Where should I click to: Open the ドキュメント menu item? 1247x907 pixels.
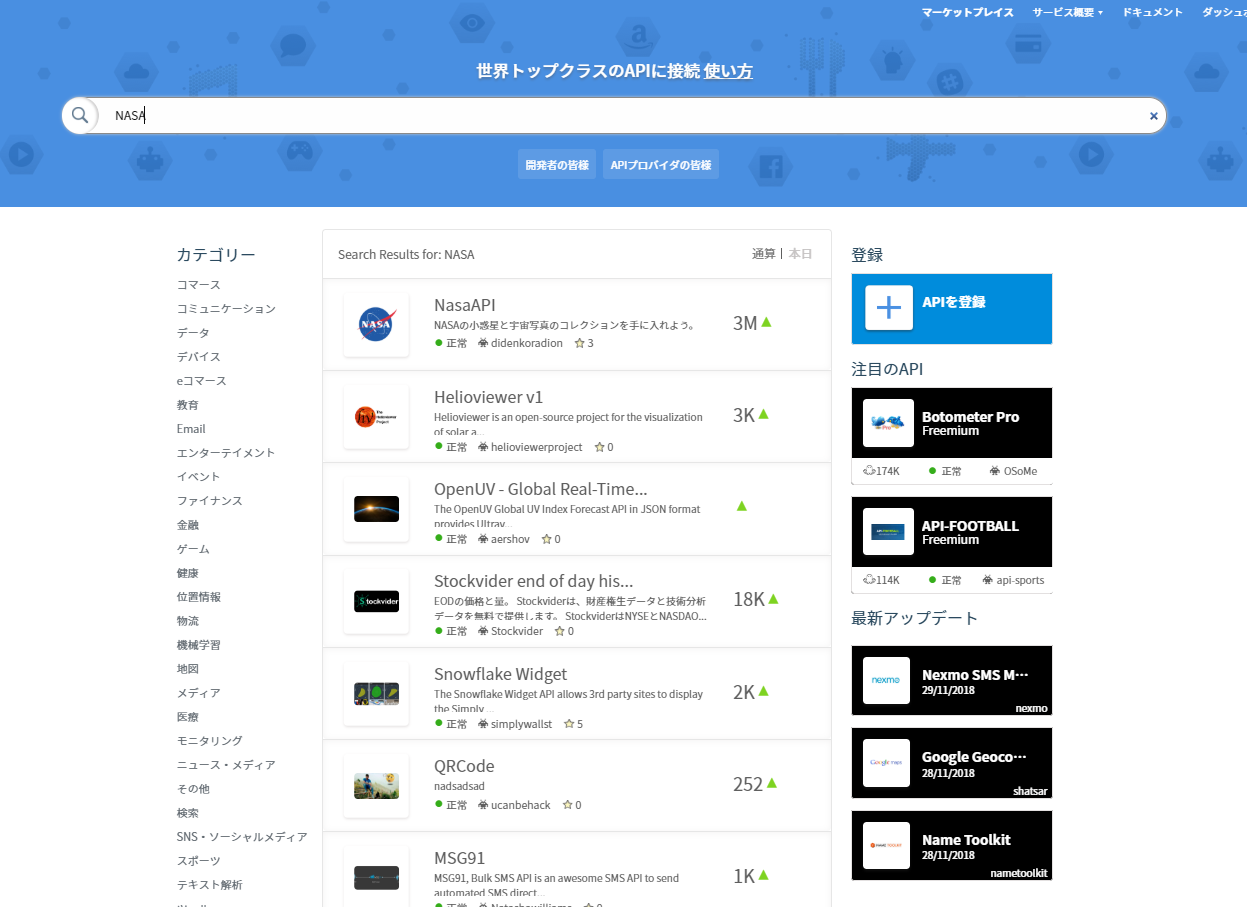coord(1152,12)
